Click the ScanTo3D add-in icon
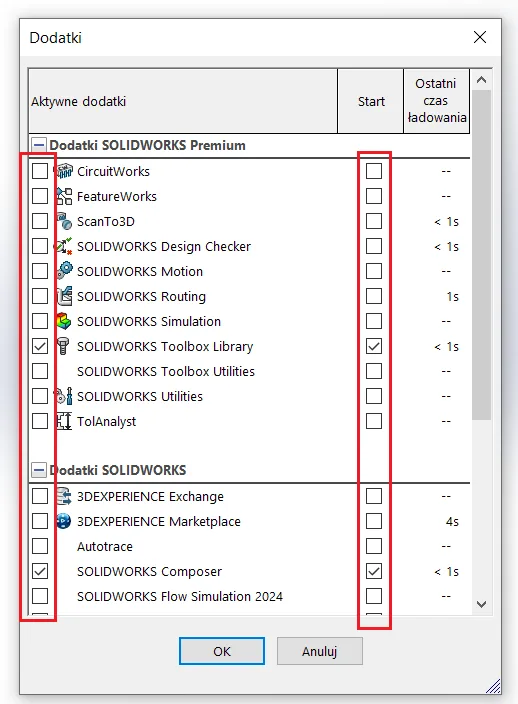 (x=64, y=221)
